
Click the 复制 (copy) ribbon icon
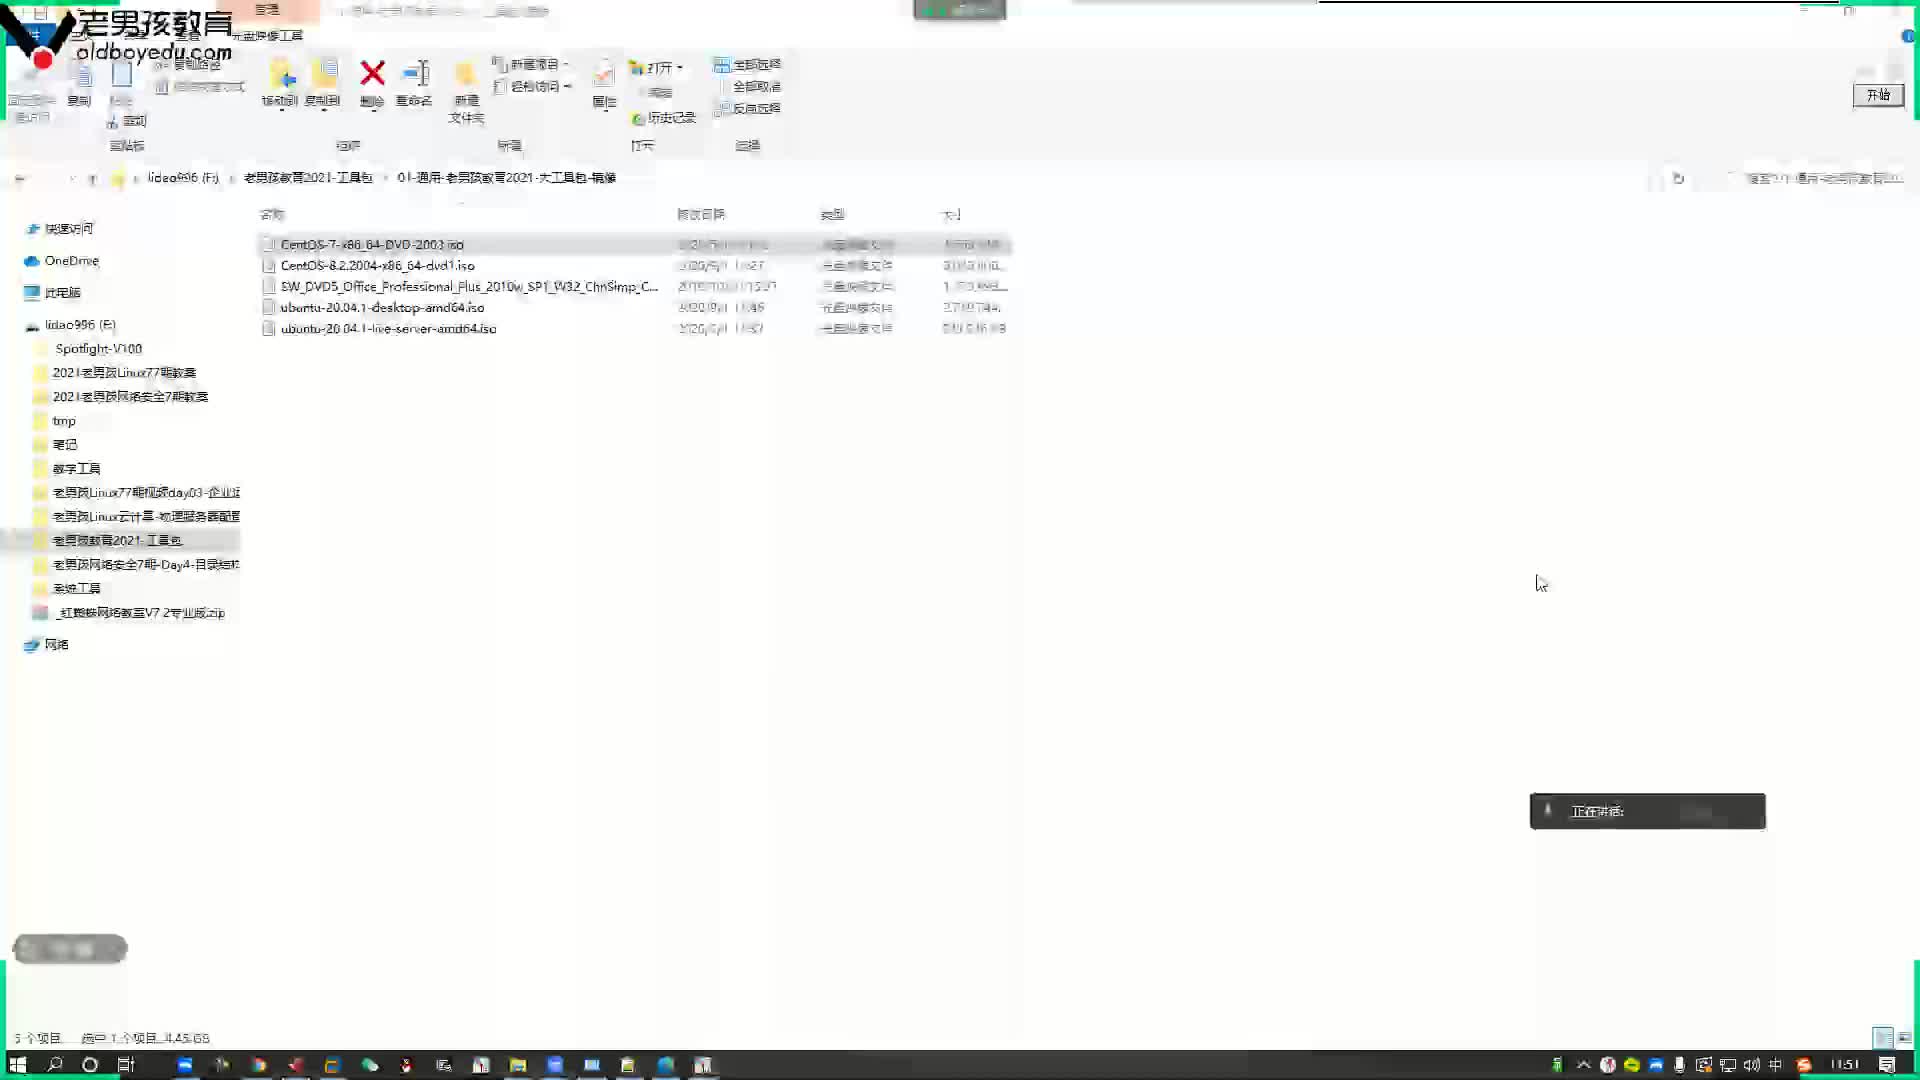click(80, 85)
